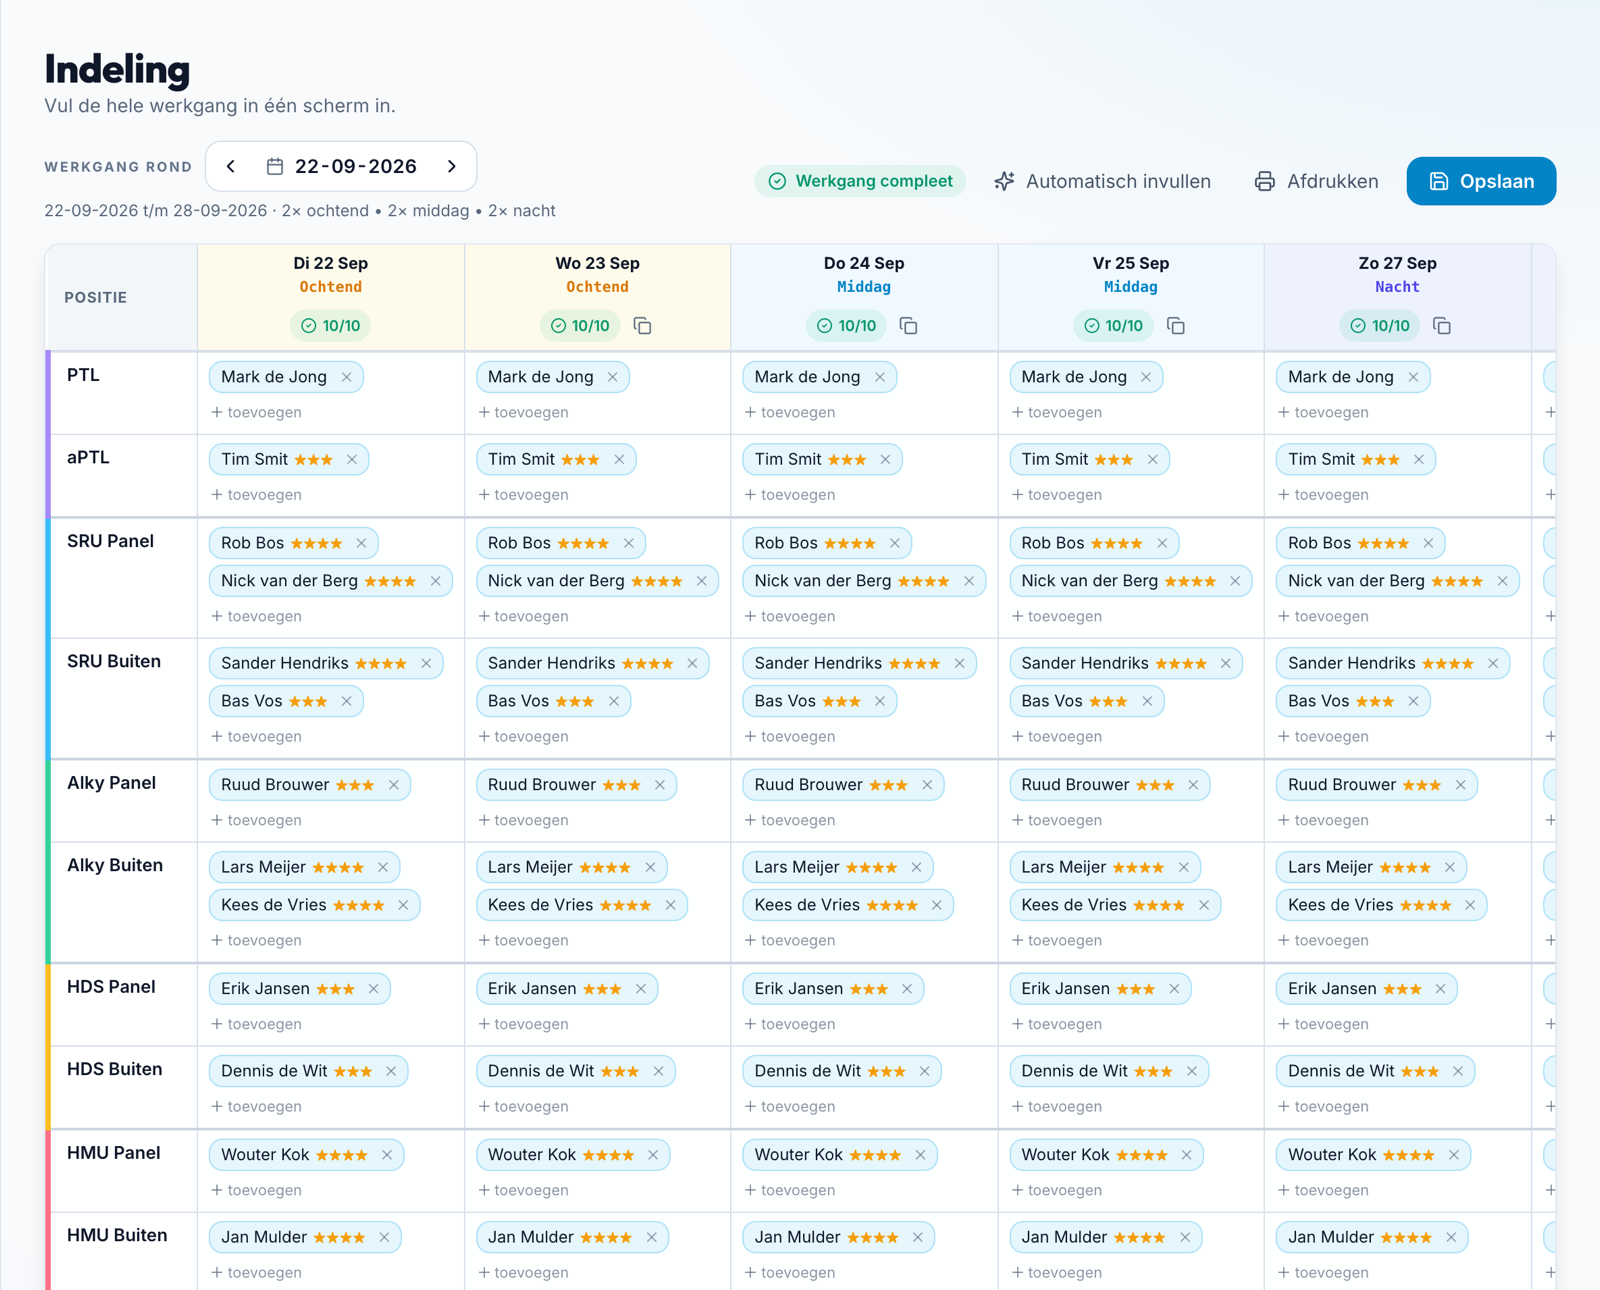The width and height of the screenshot is (1600, 1290).
Task: Add person to SRU Buiten on Zo 27 Sep
Action: pyautogui.click(x=1323, y=736)
